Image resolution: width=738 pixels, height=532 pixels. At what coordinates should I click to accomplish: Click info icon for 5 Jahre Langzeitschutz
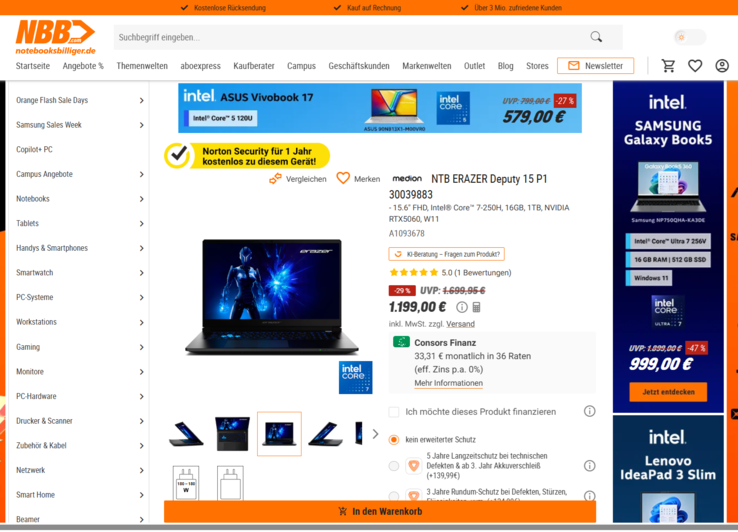point(589,466)
